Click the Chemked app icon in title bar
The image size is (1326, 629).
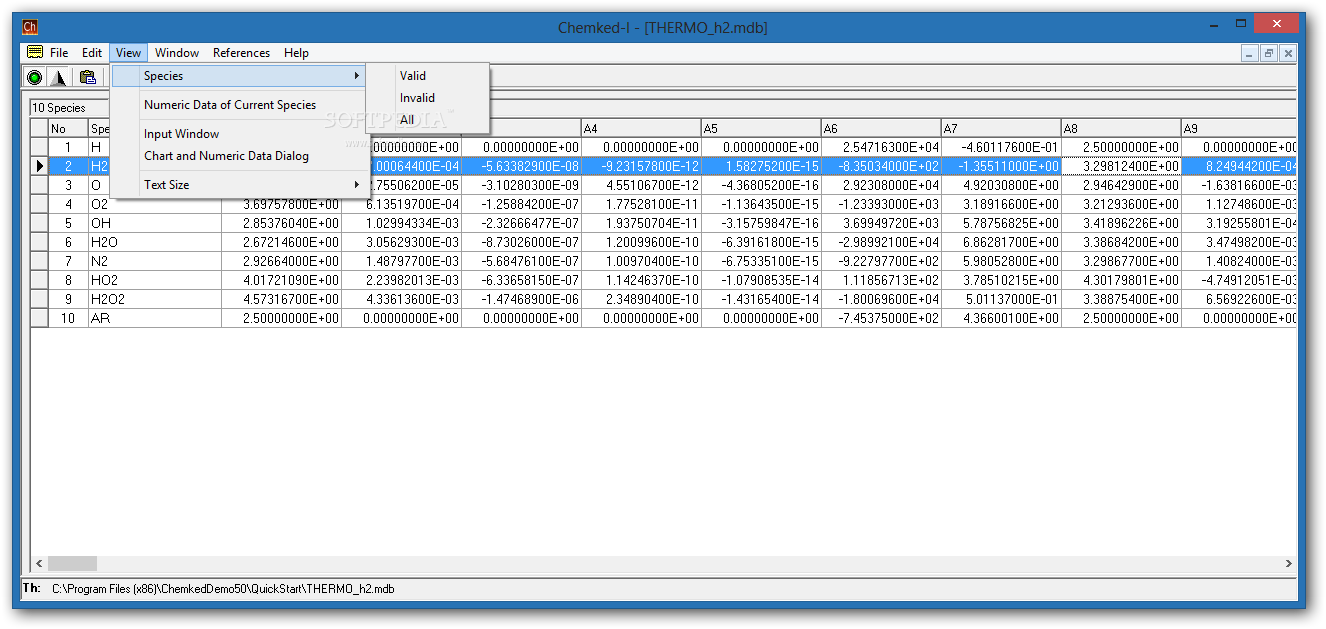click(x=30, y=27)
